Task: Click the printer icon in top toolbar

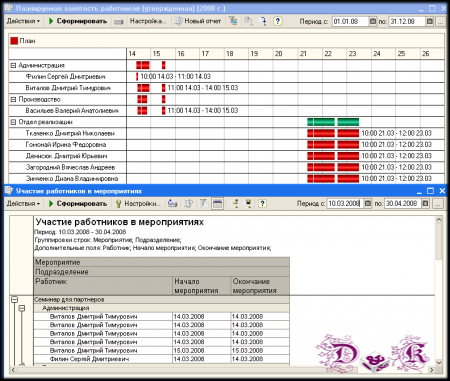Action: pyautogui.click(x=119, y=21)
